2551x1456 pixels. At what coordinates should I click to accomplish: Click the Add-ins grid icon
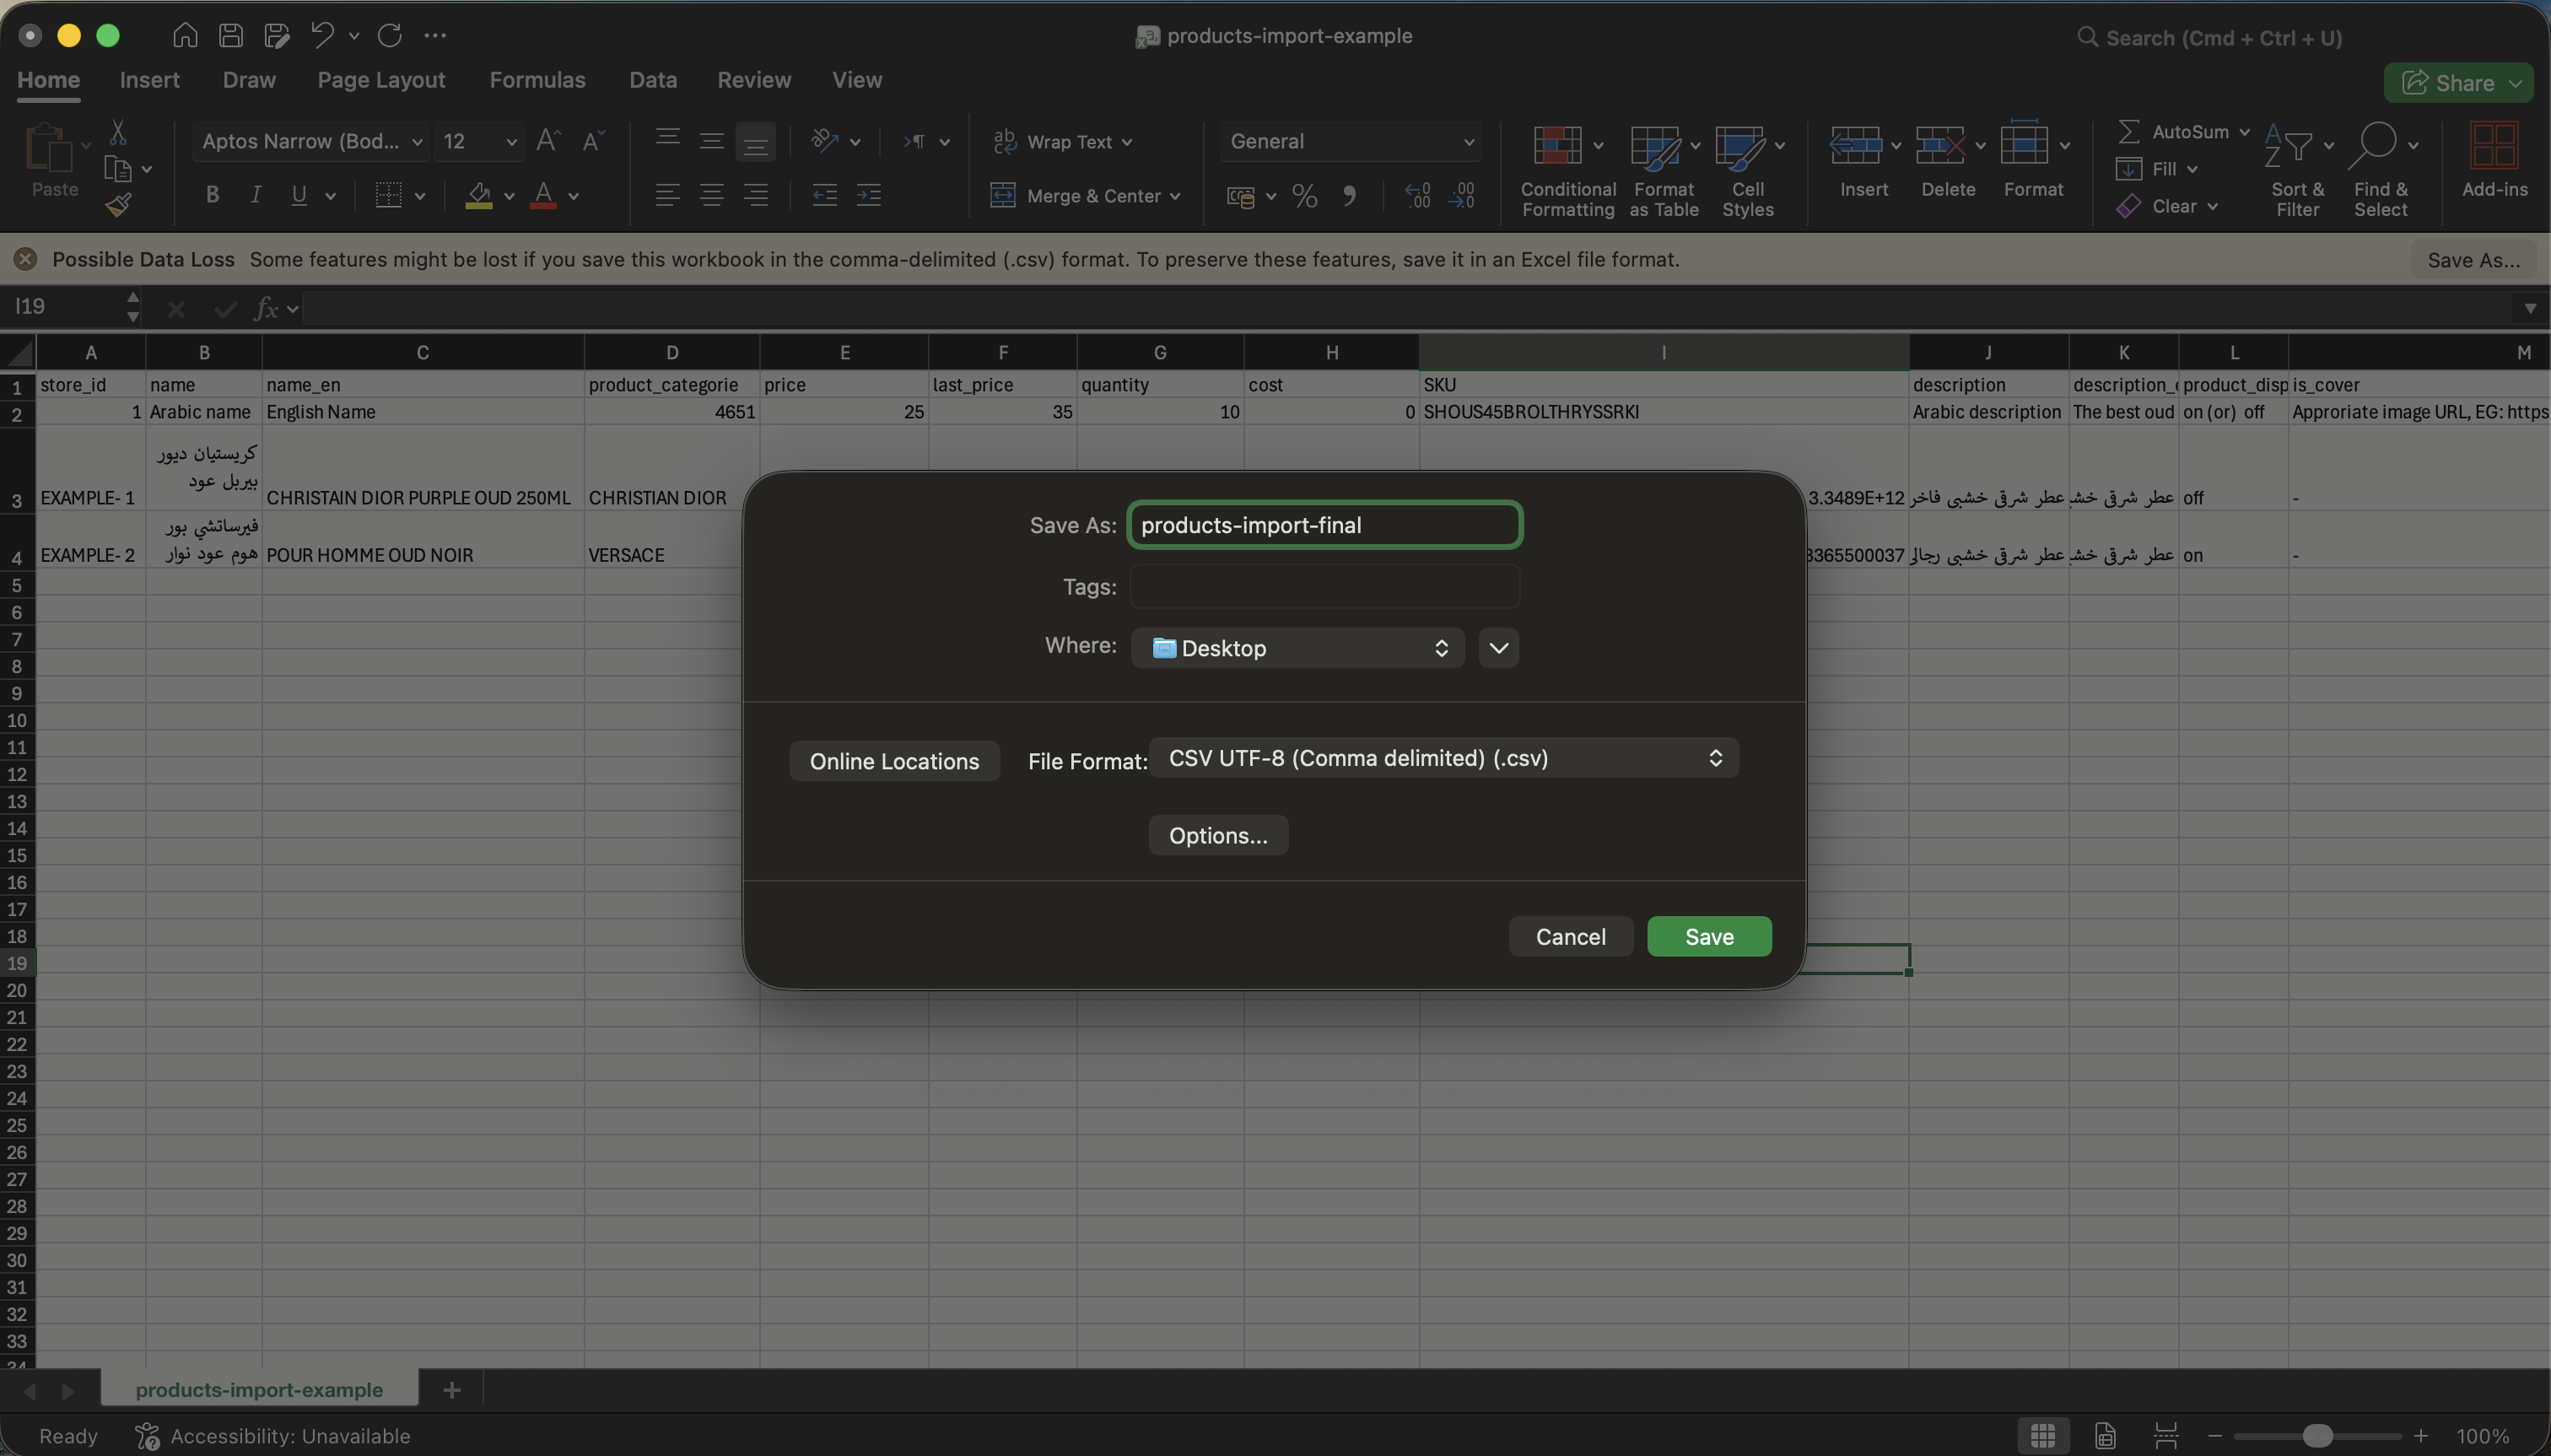(2493, 147)
